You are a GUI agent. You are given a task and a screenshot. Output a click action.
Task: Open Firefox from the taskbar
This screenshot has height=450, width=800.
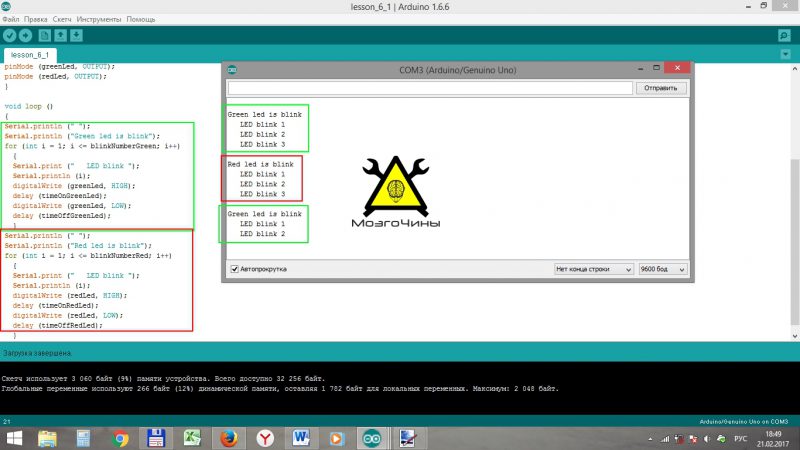[229, 438]
